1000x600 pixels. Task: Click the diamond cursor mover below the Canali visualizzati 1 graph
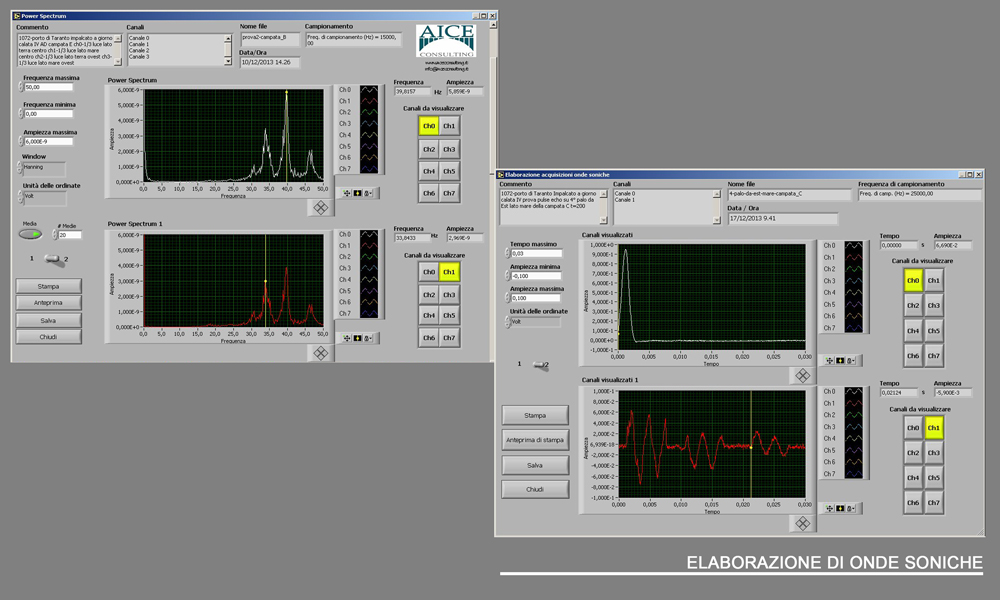point(802,523)
